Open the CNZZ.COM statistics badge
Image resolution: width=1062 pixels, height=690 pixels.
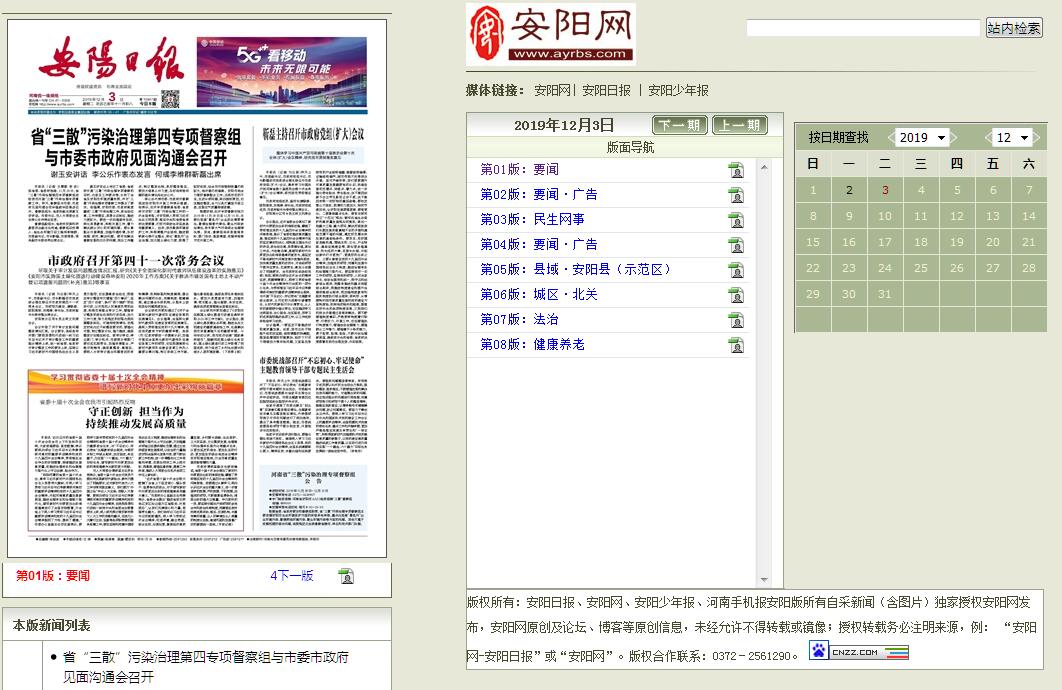[x=859, y=652]
